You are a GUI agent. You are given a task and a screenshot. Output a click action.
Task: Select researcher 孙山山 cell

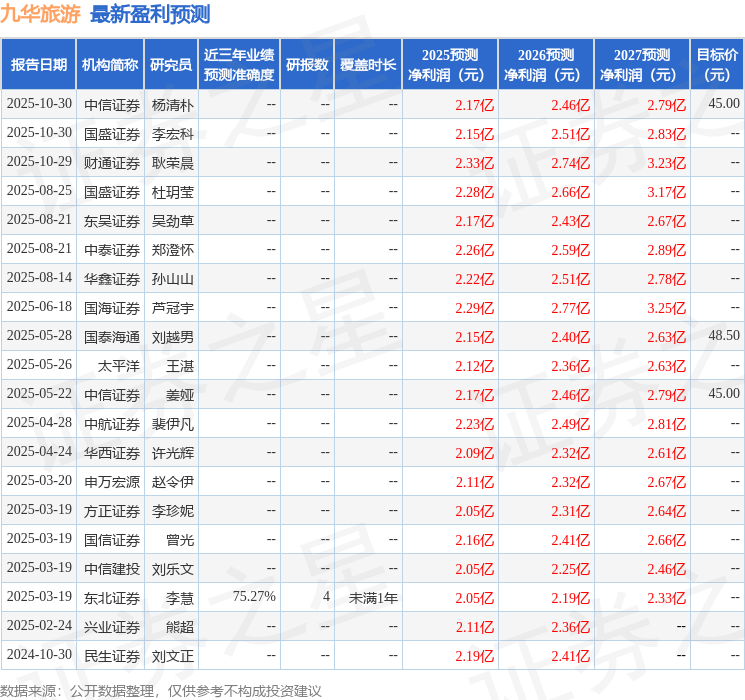click(x=172, y=279)
